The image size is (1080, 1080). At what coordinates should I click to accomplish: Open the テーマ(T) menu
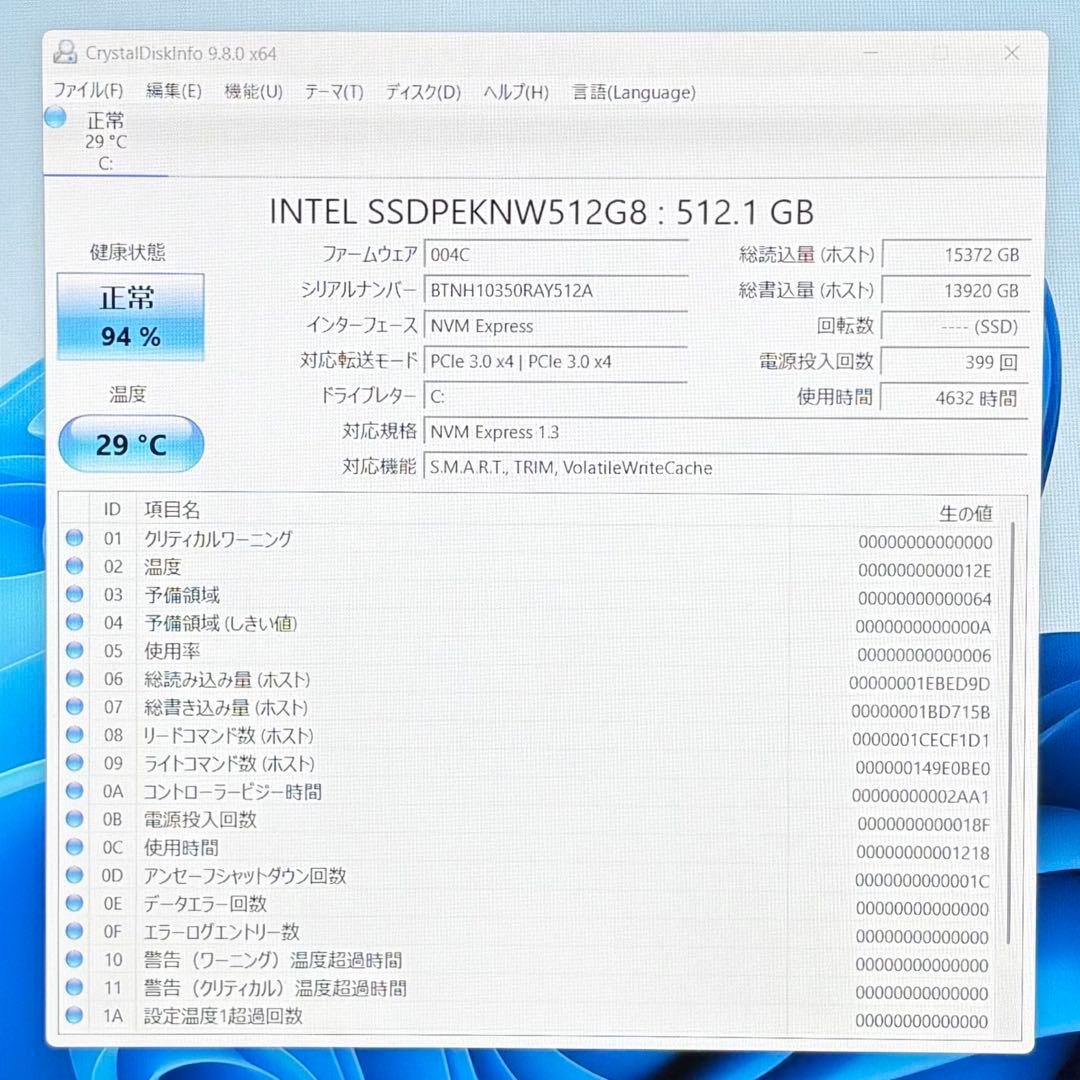(334, 92)
